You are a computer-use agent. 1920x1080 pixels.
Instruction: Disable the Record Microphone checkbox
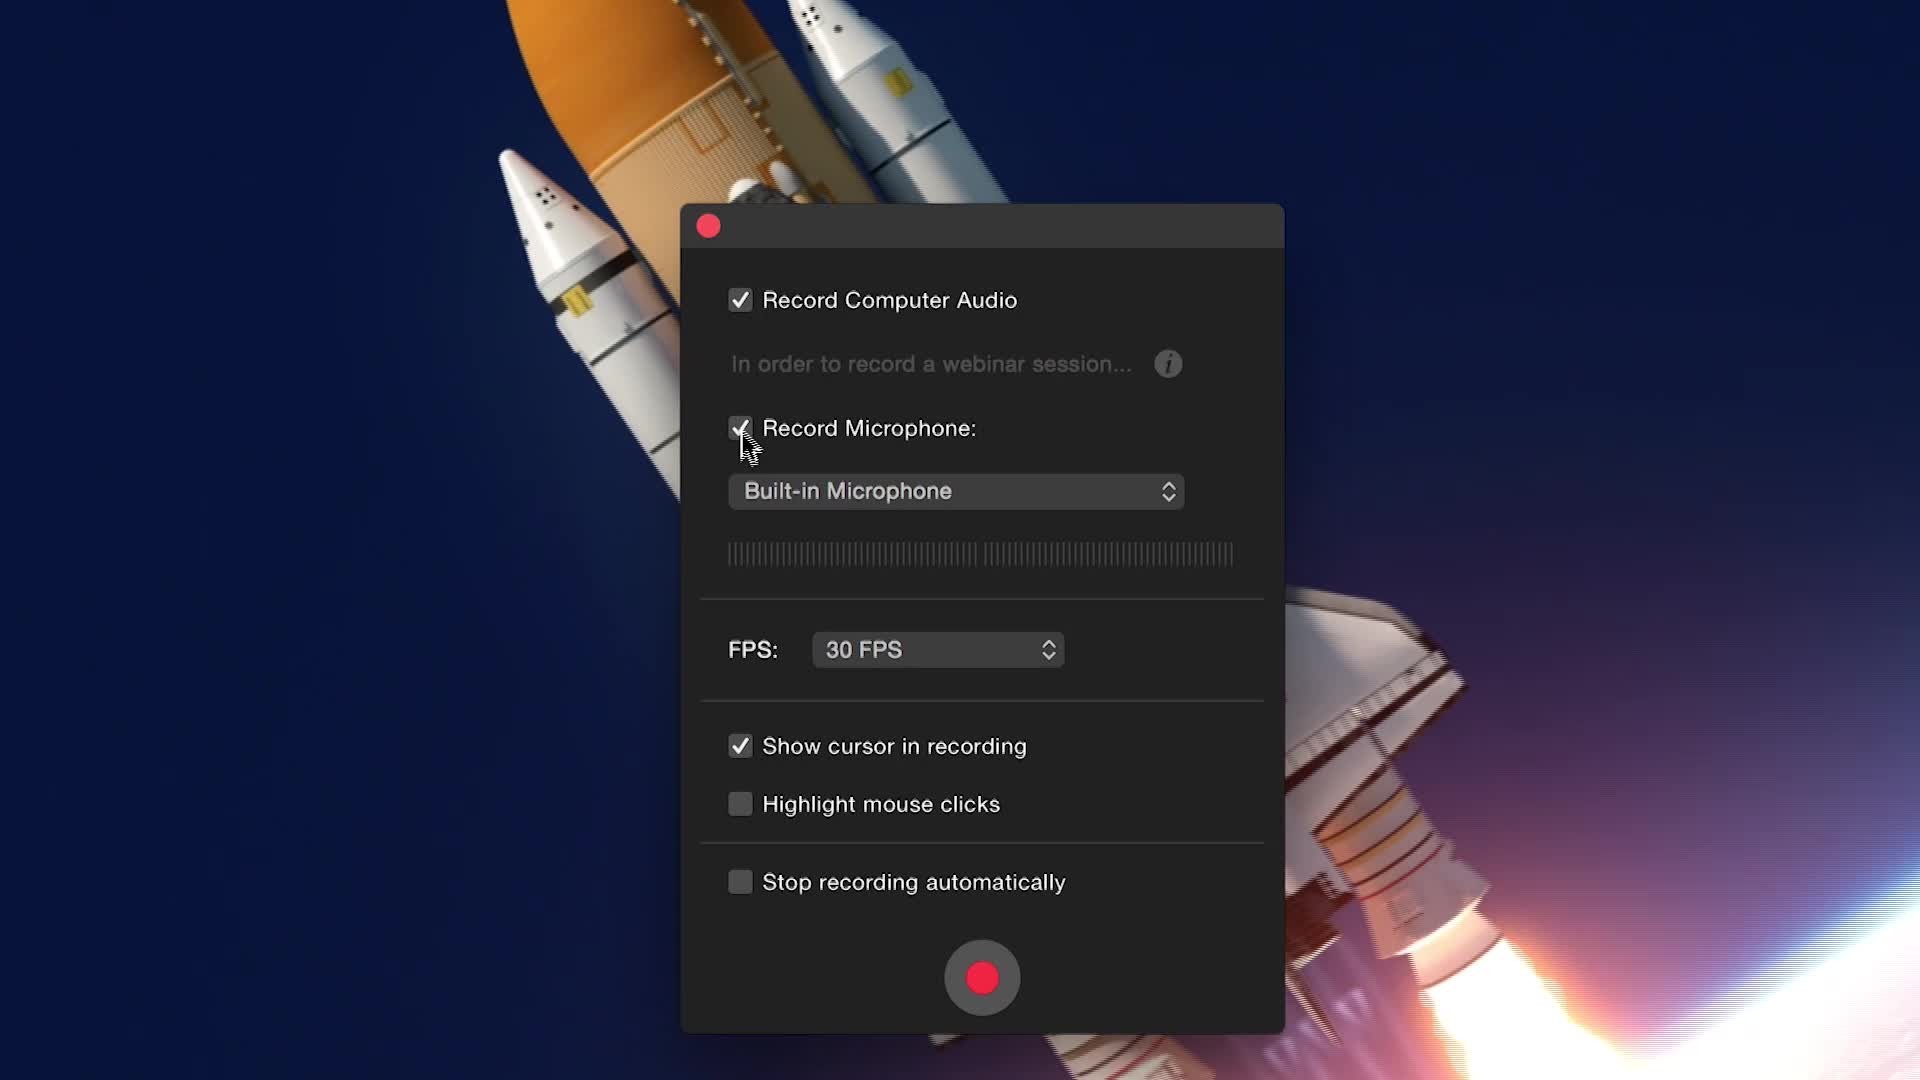click(x=740, y=428)
